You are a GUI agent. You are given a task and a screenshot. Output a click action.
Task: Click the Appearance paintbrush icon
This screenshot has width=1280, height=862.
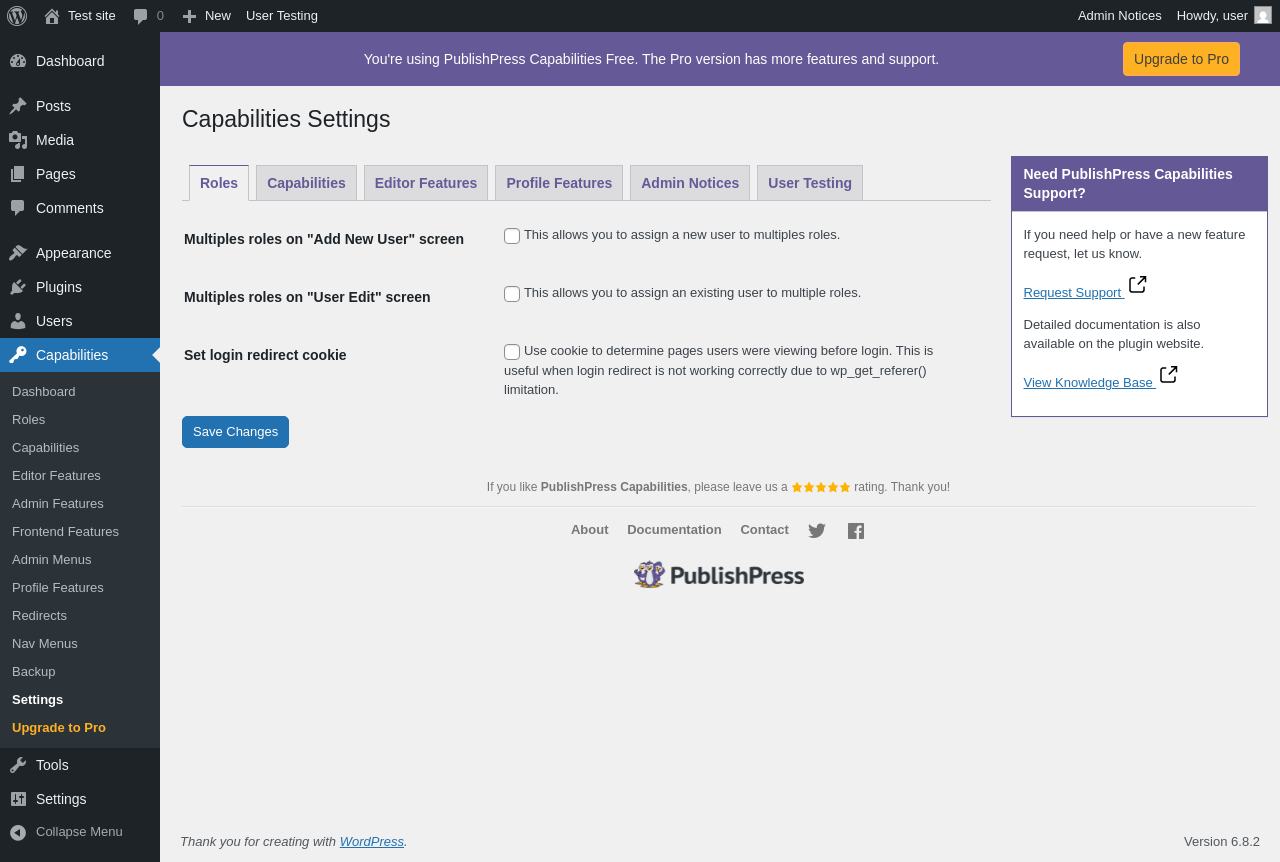[18, 253]
